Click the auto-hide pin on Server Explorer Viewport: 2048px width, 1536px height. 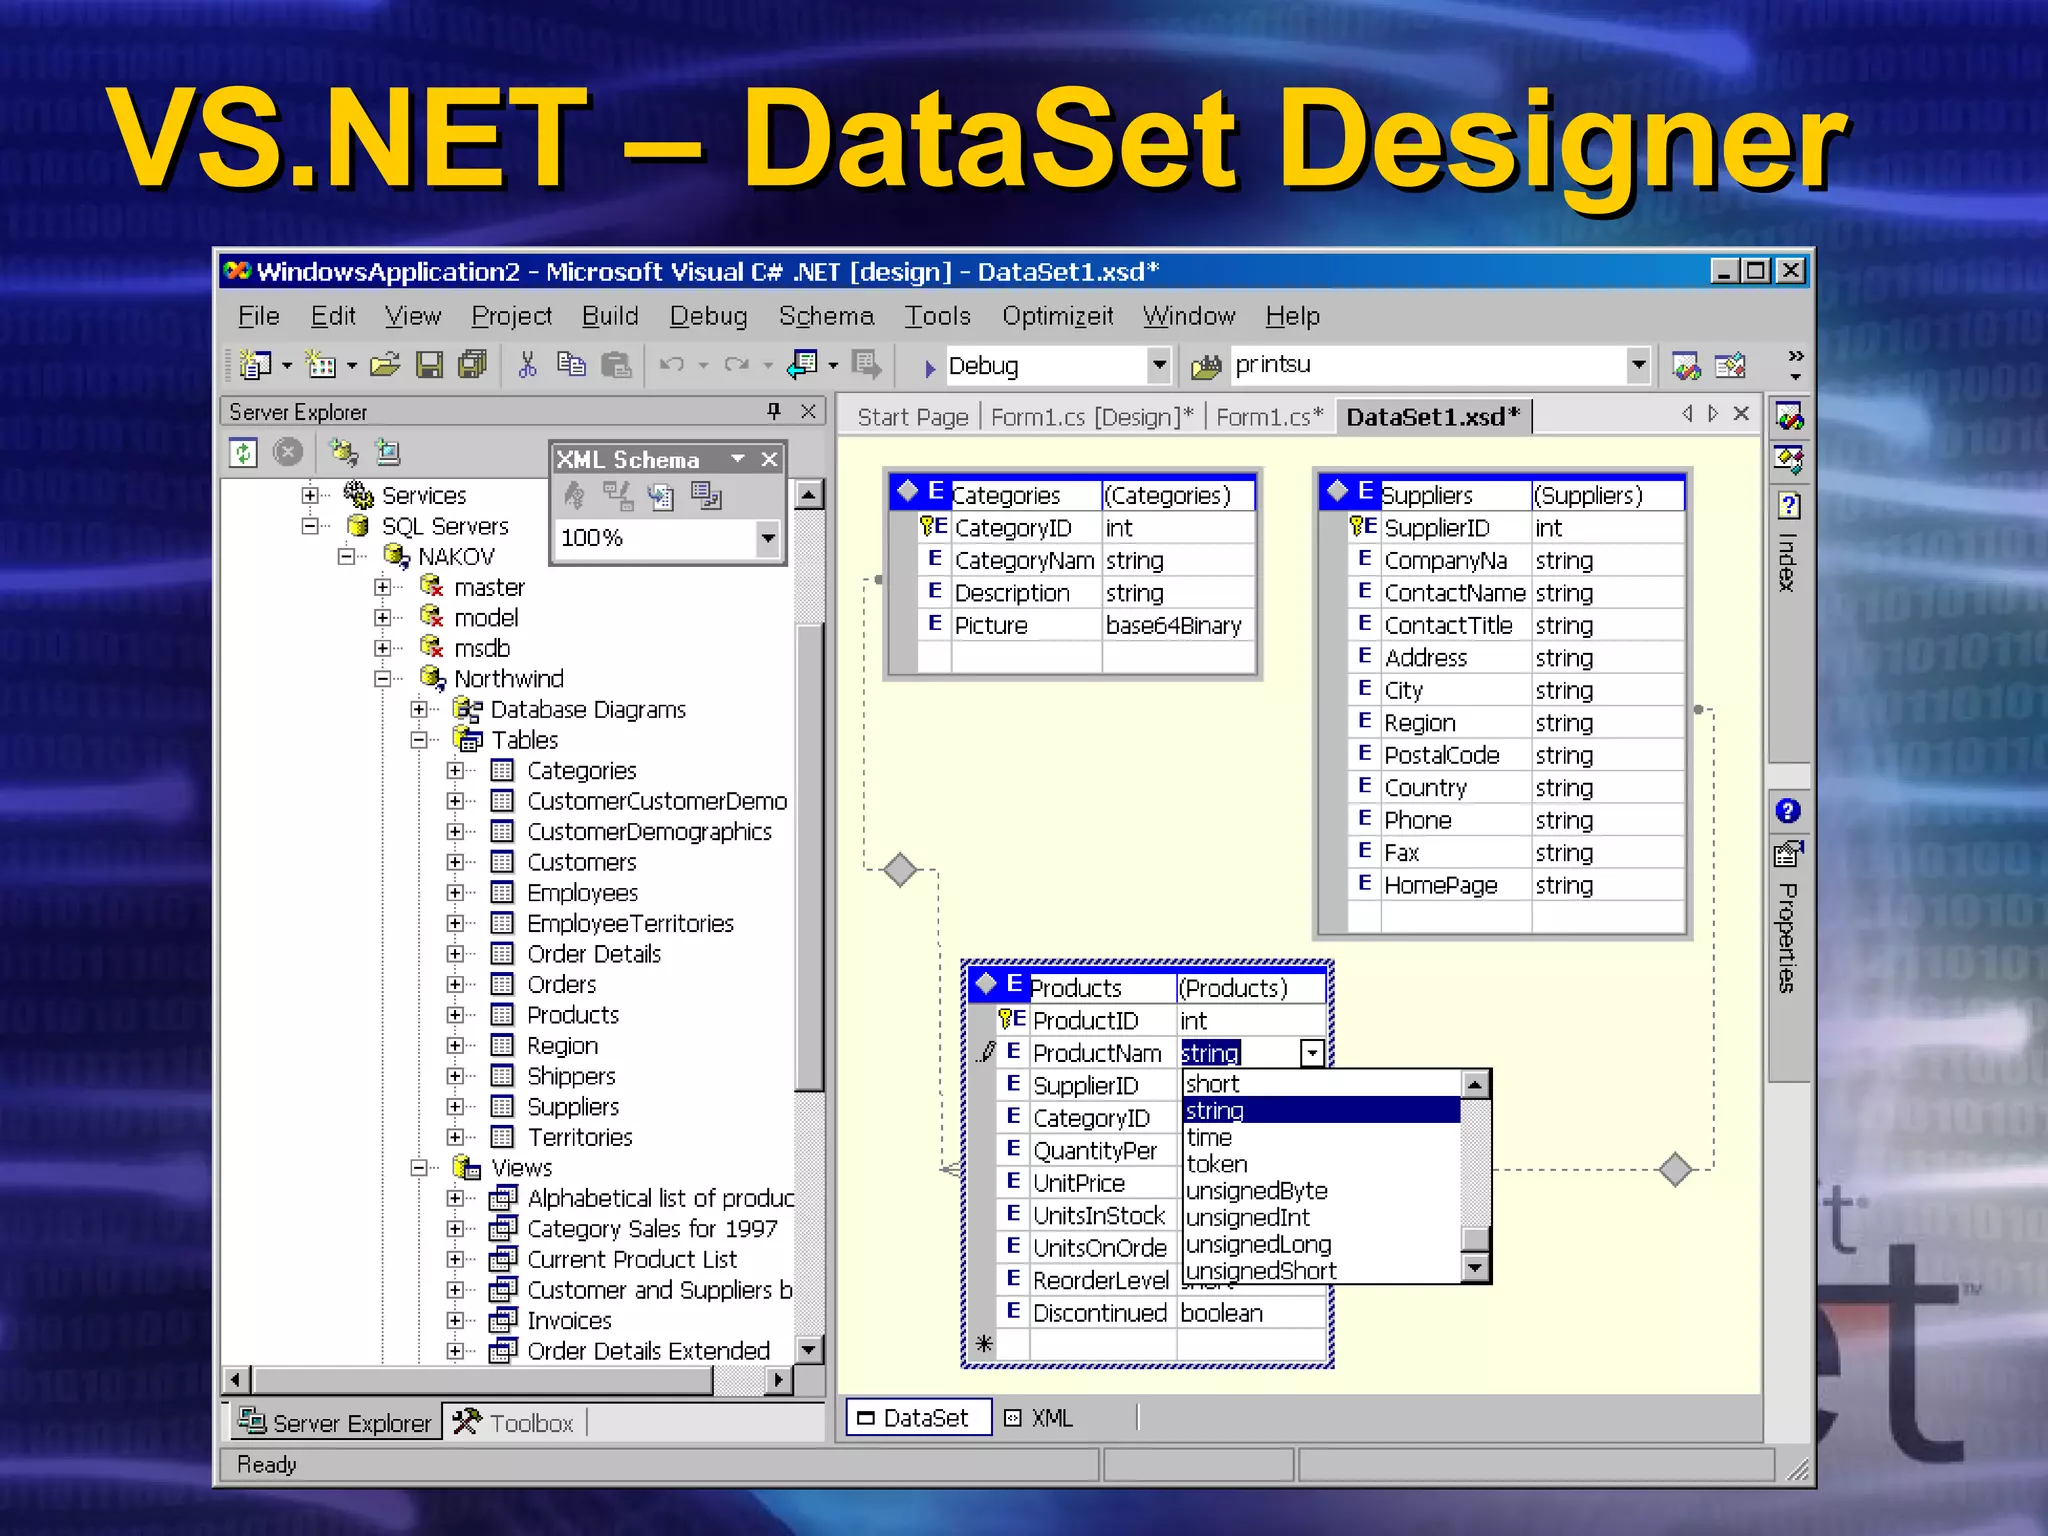(x=773, y=411)
